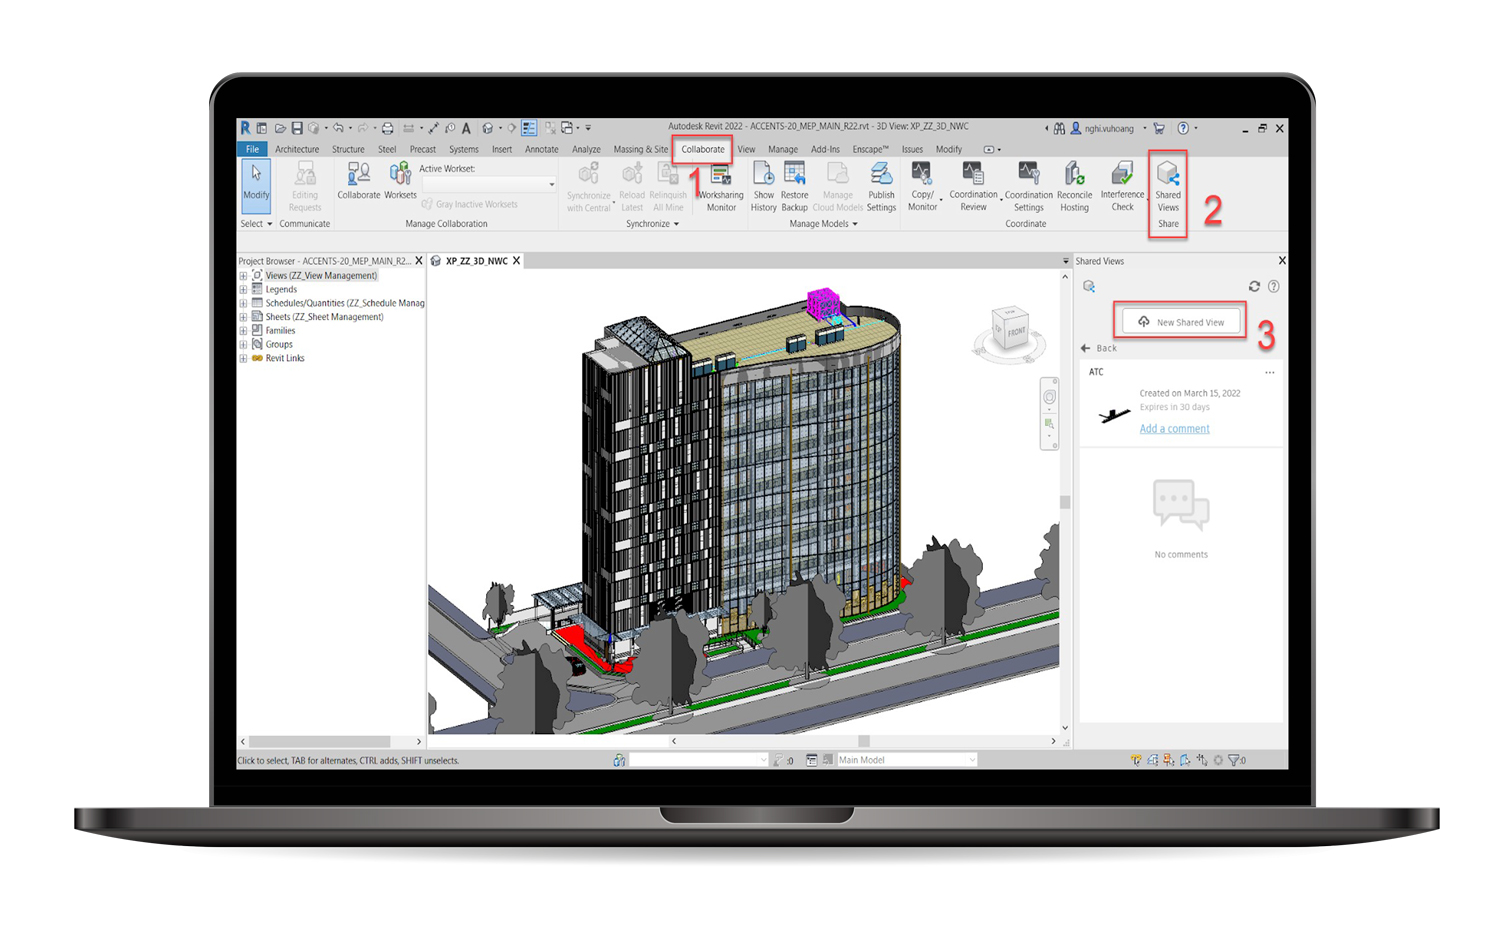Close the Shared Views panel

click(x=1282, y=261)
